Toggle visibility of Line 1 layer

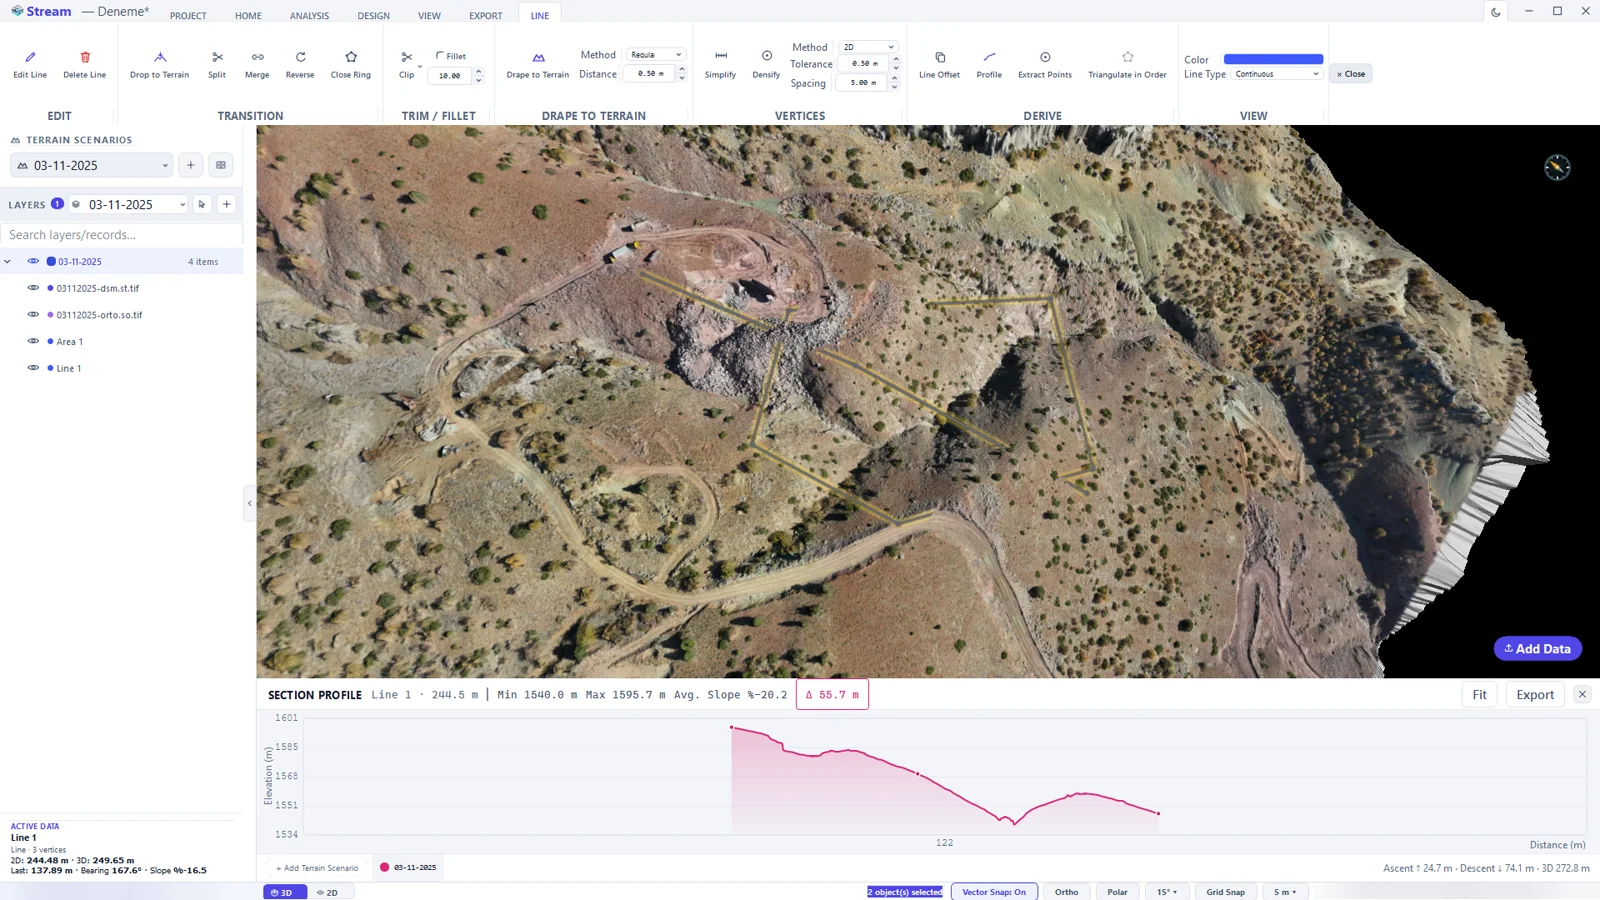tap(33, 368)
